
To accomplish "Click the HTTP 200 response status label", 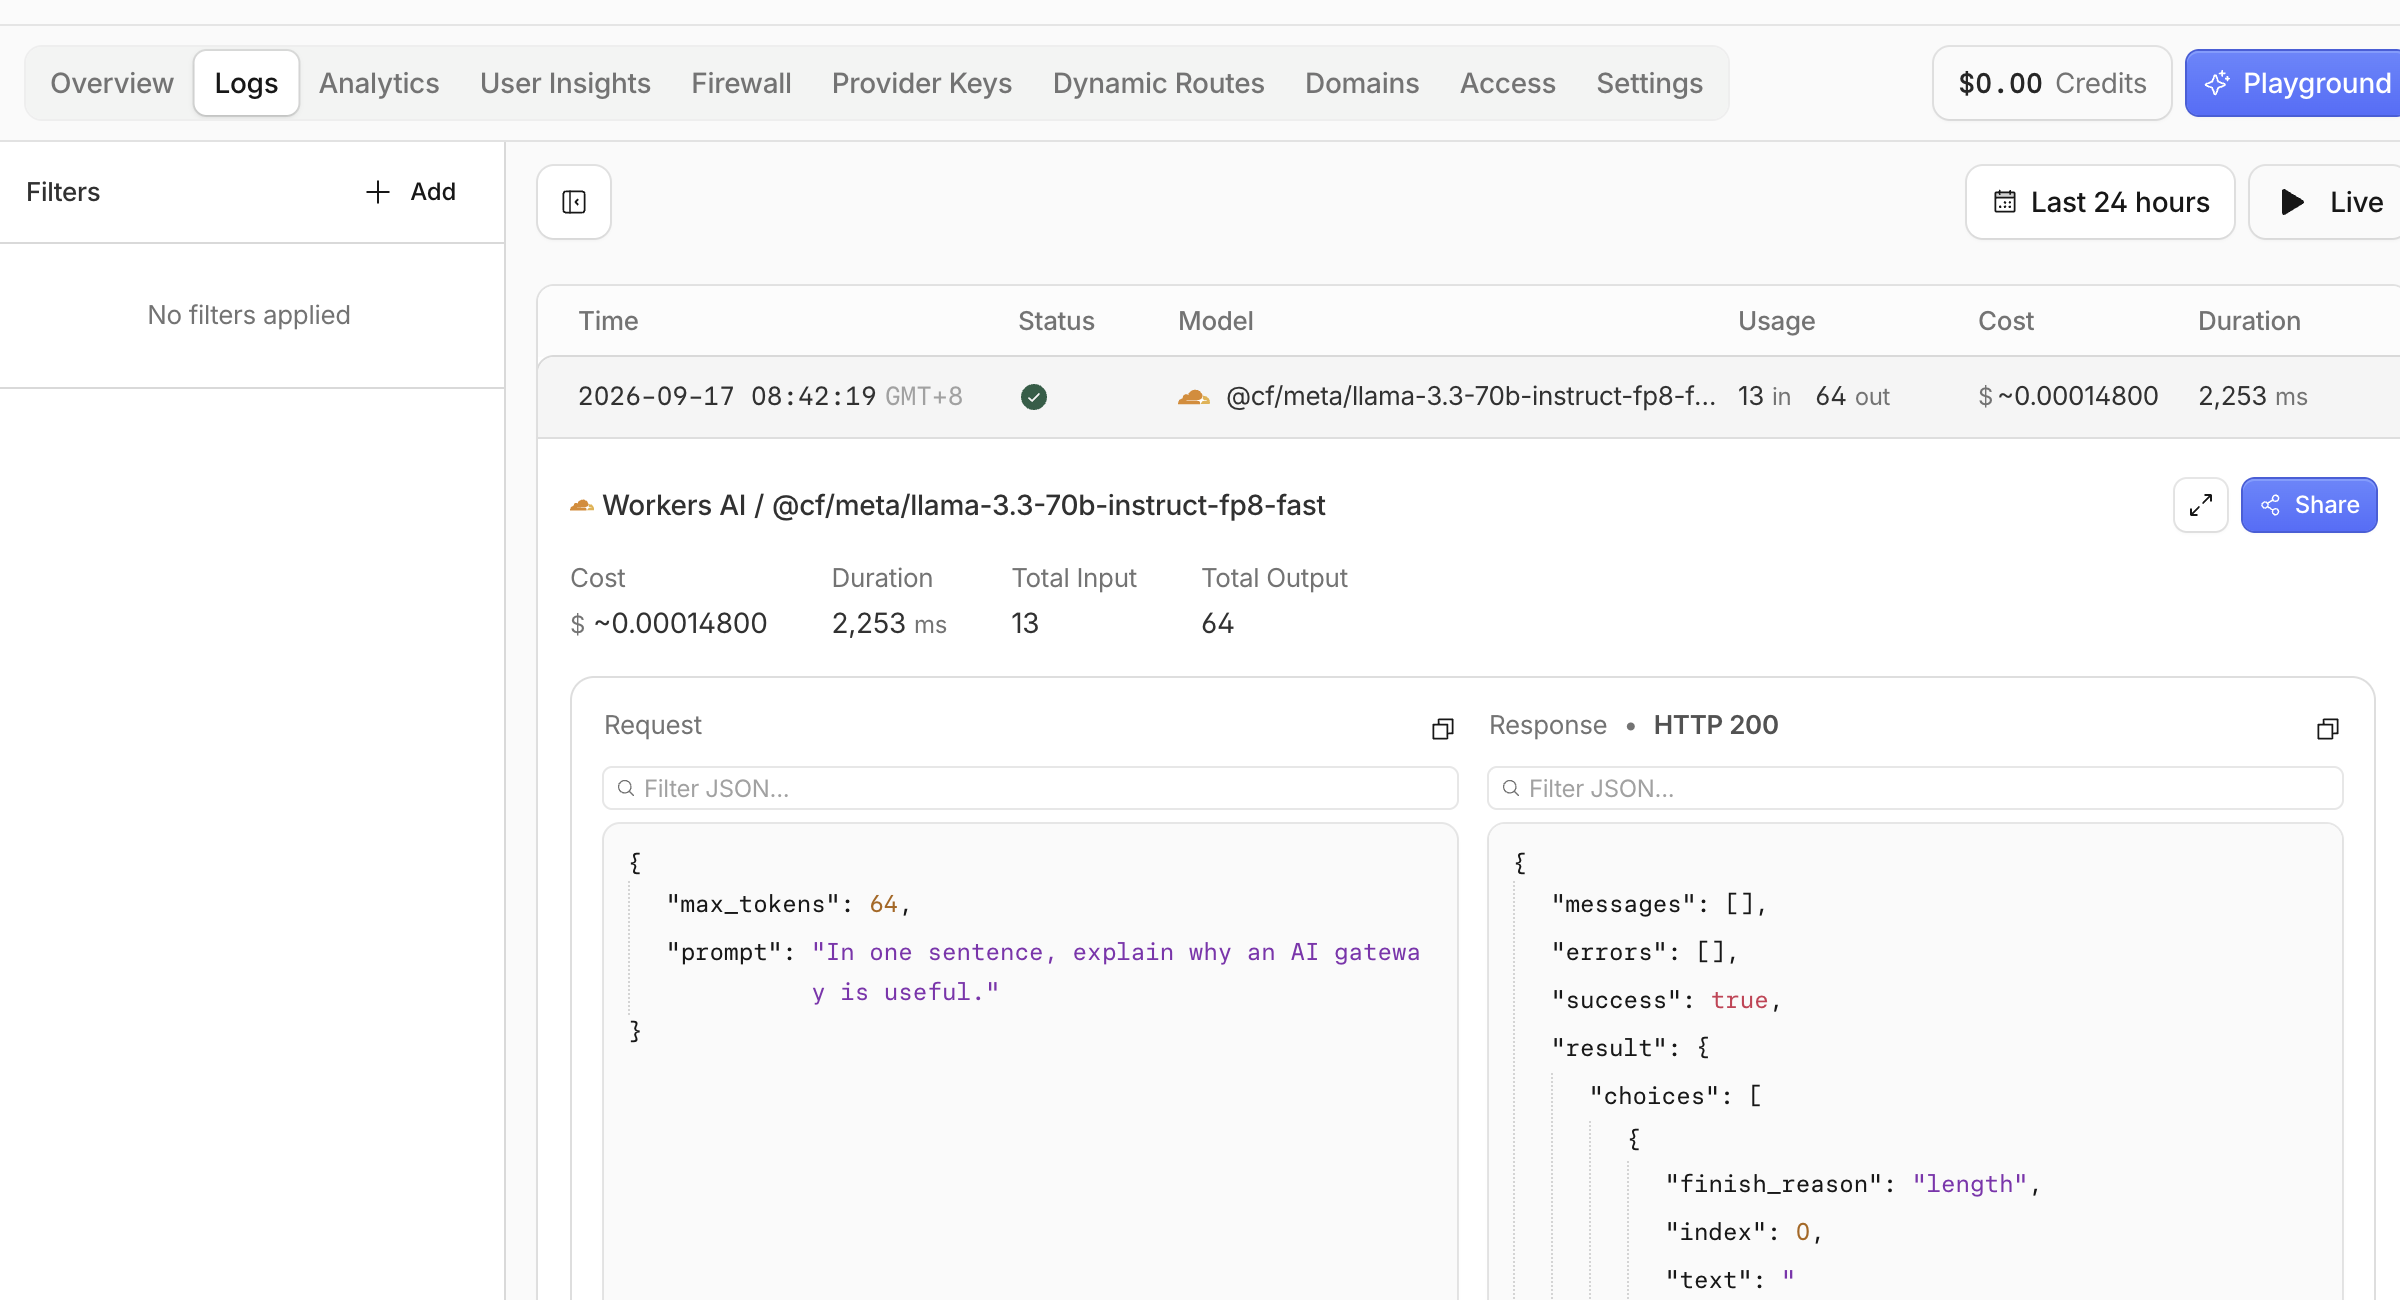I will point(1715,725).
